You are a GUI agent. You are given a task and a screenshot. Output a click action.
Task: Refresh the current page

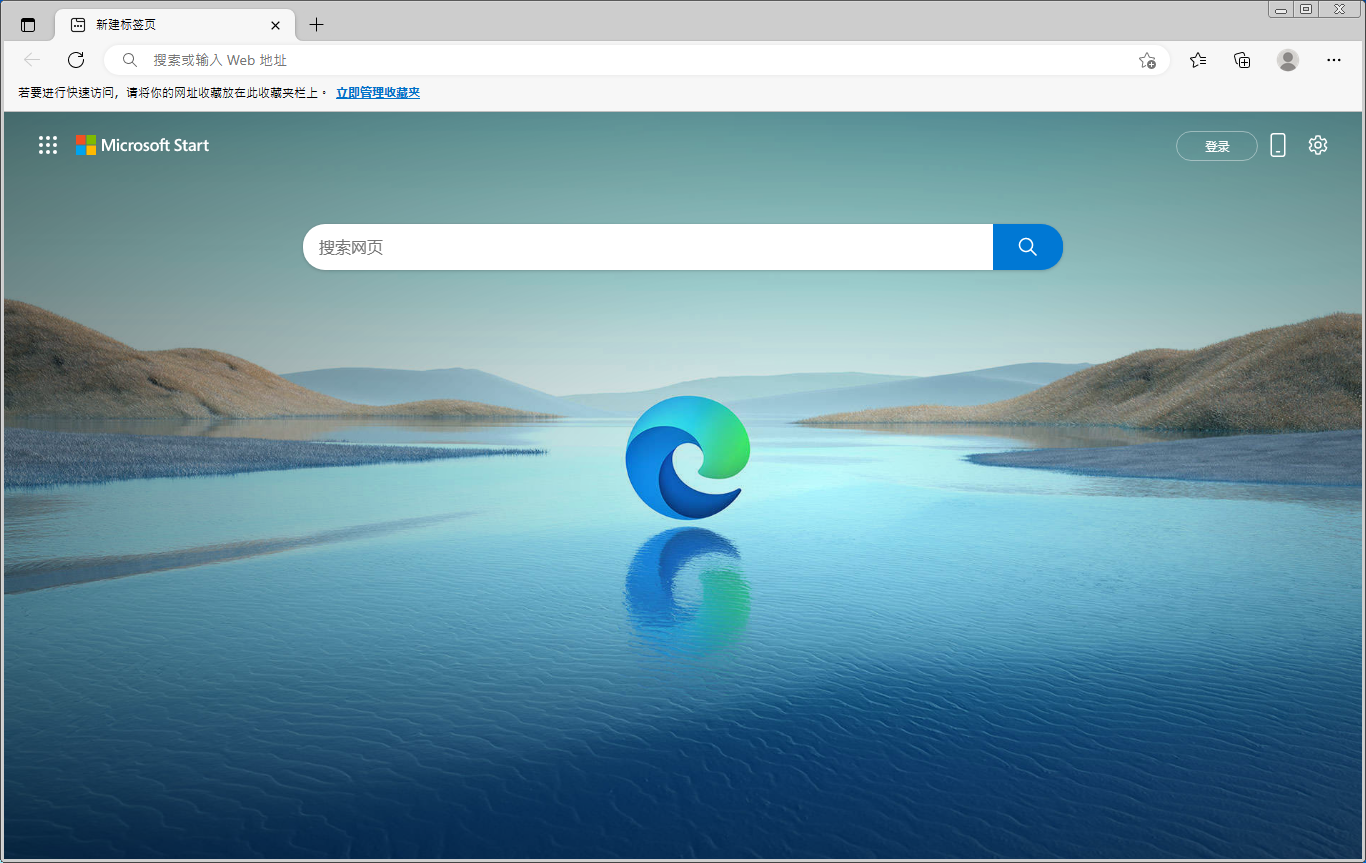point(76,60)
